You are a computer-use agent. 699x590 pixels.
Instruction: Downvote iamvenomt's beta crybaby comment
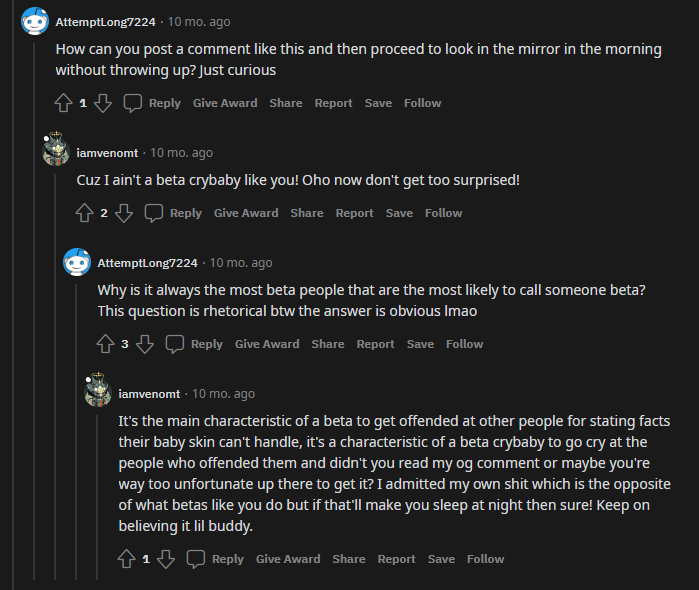[x=124, y=213]
